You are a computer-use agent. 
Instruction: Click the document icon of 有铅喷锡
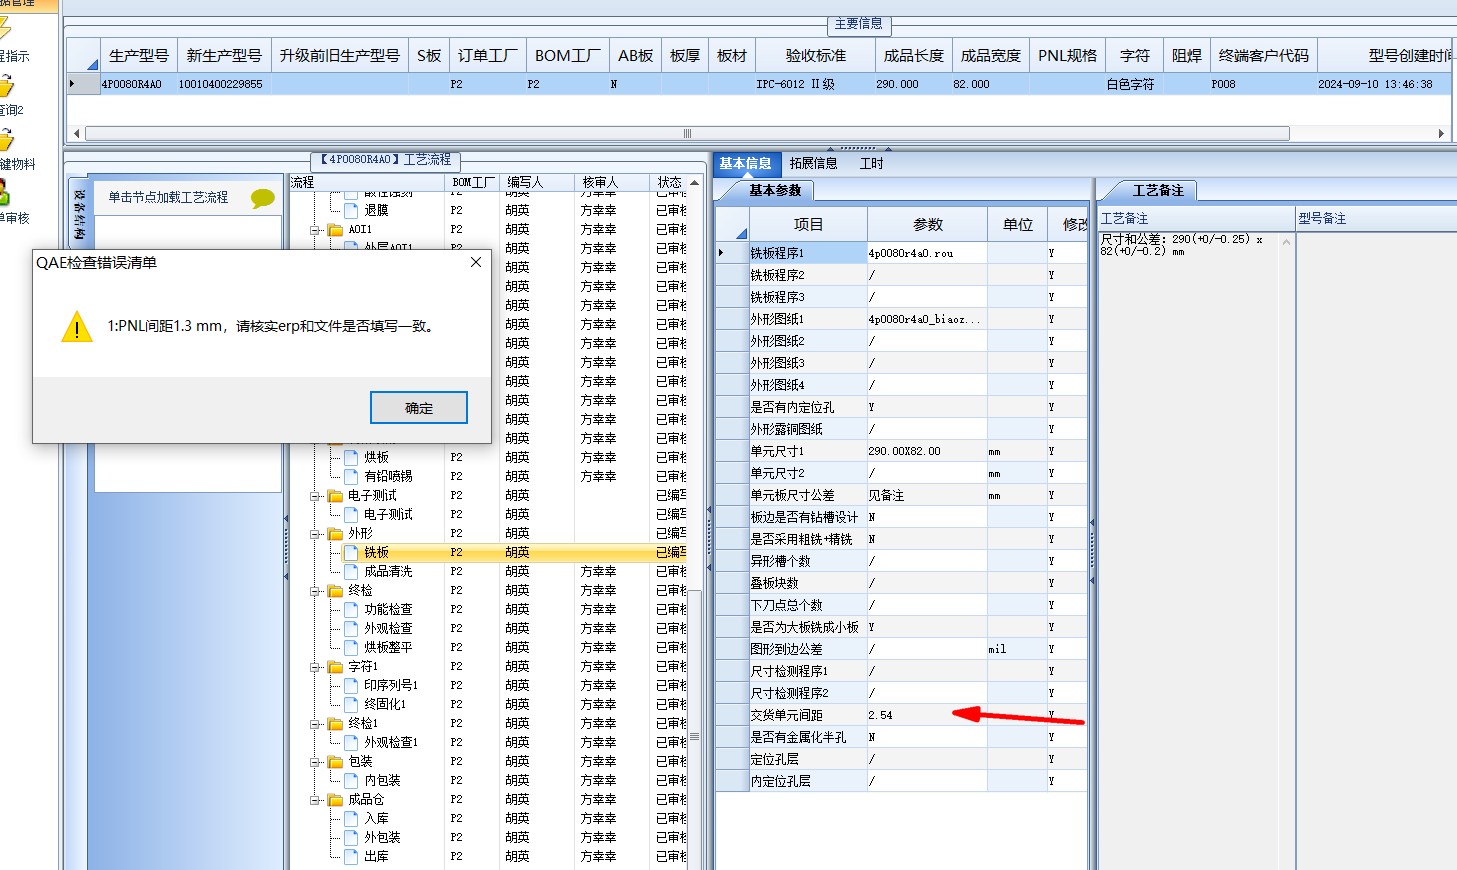point(351,476)
